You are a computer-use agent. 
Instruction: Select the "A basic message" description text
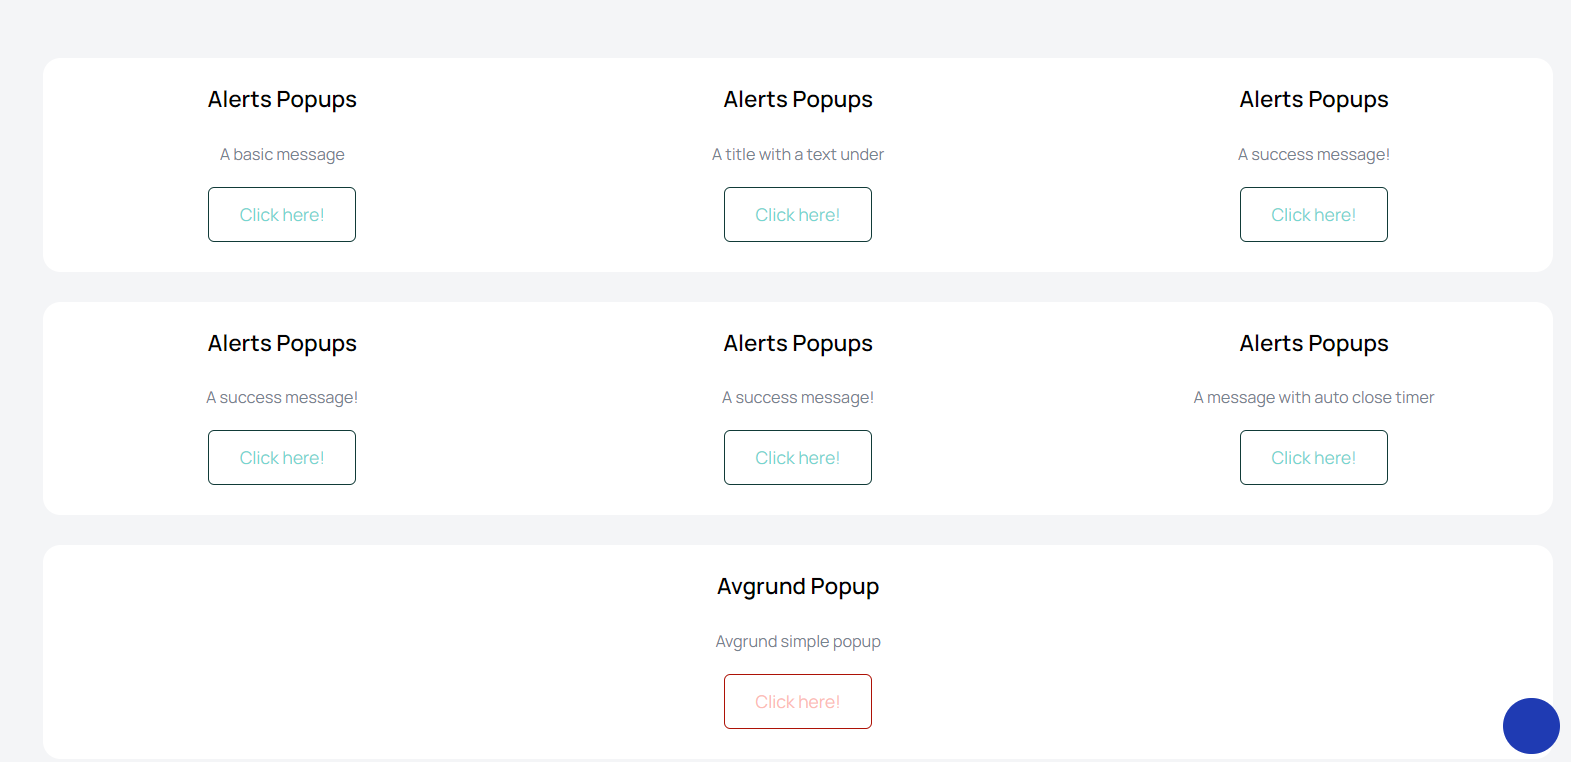282,155
